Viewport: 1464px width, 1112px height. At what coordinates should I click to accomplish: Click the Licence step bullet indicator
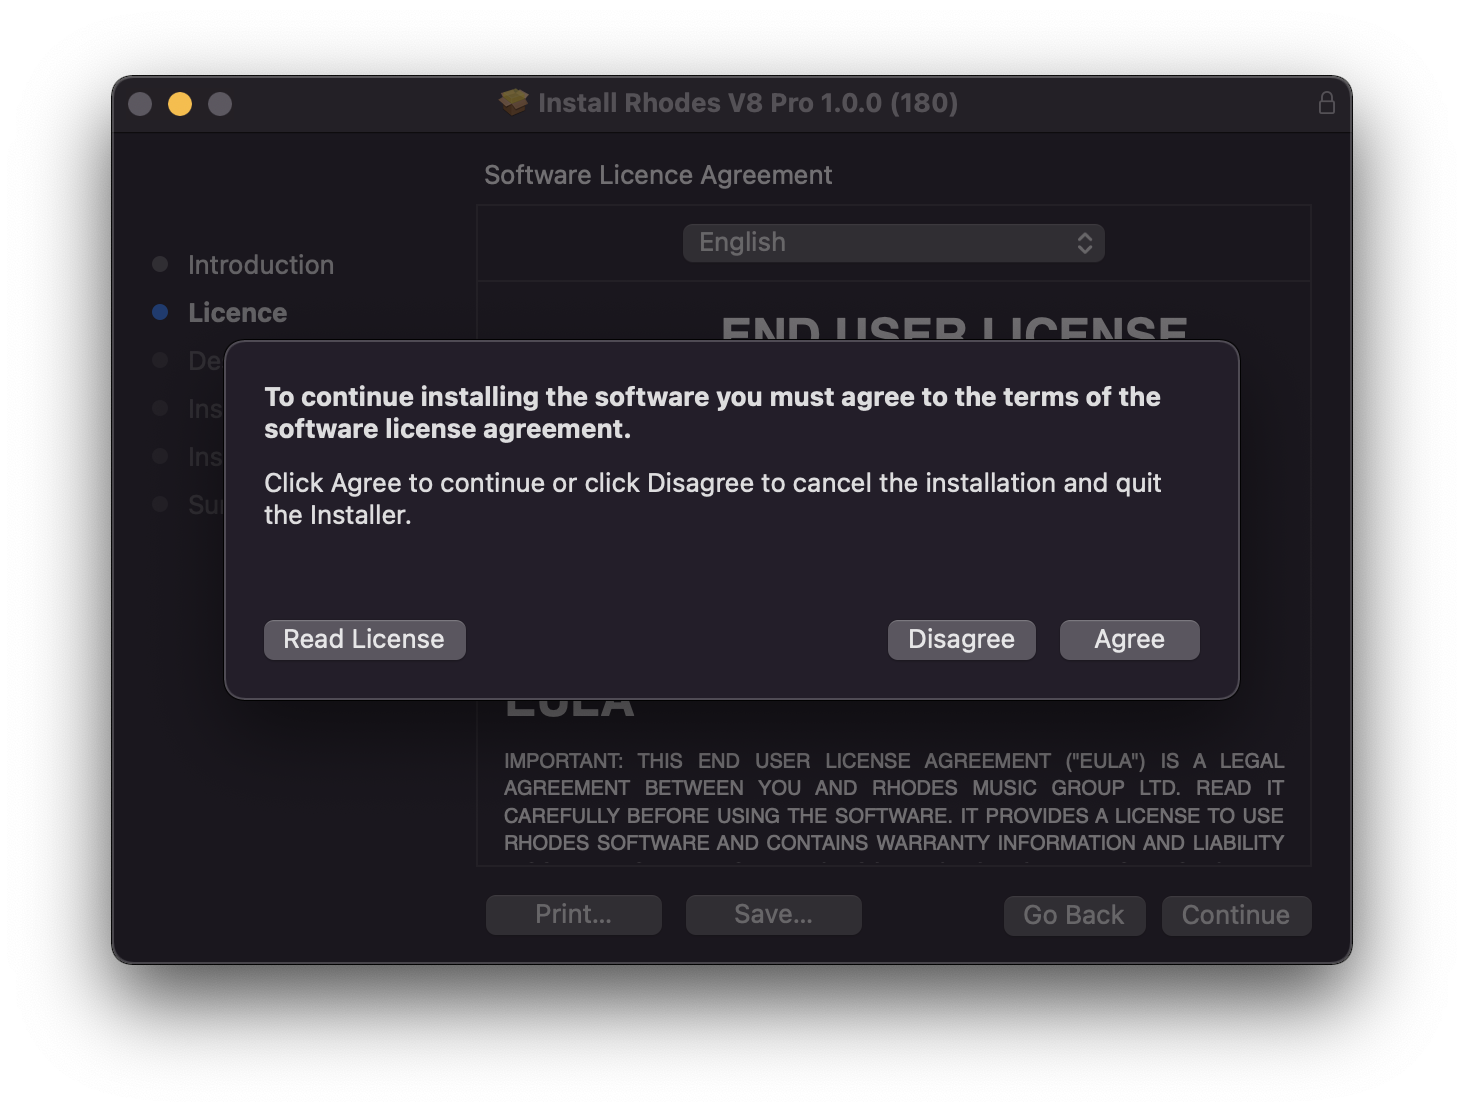[x=160, y=312]
